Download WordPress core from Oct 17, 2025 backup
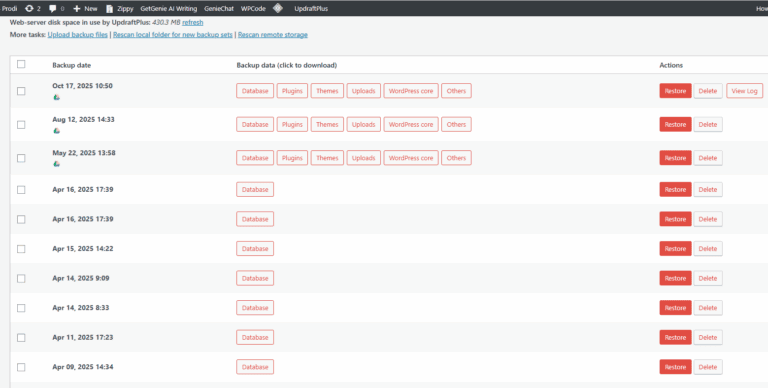The image size is (768, 388). coord(411,91)
